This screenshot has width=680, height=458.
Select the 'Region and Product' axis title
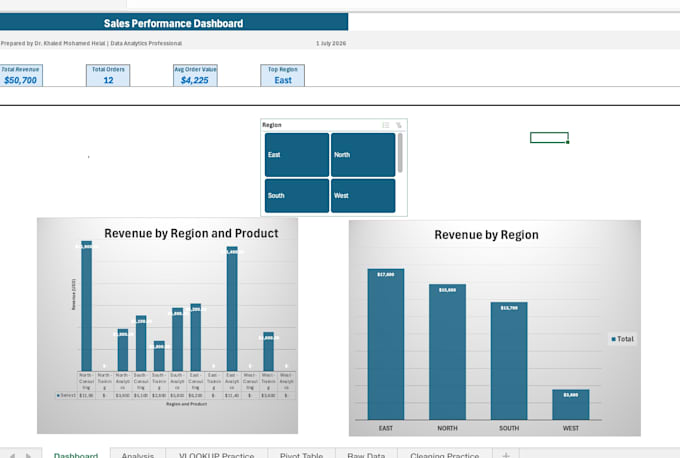tap(186, 404)
